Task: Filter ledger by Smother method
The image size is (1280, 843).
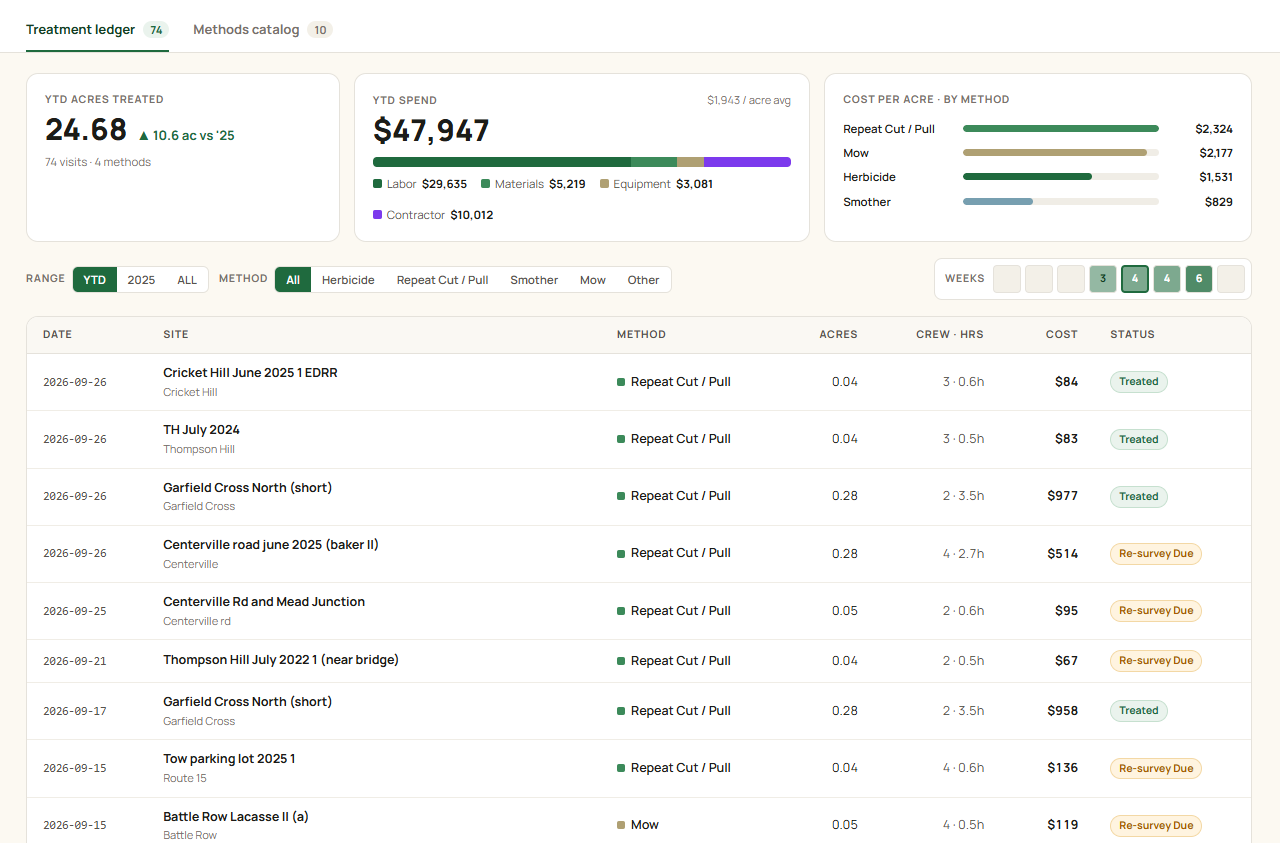Action: coord(534,280)
